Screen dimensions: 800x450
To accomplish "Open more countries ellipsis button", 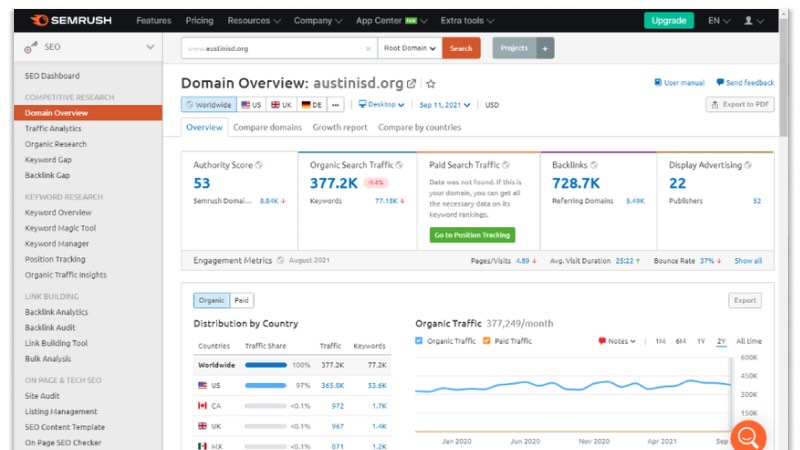I will pyautogui.click(x=335, y=105).
